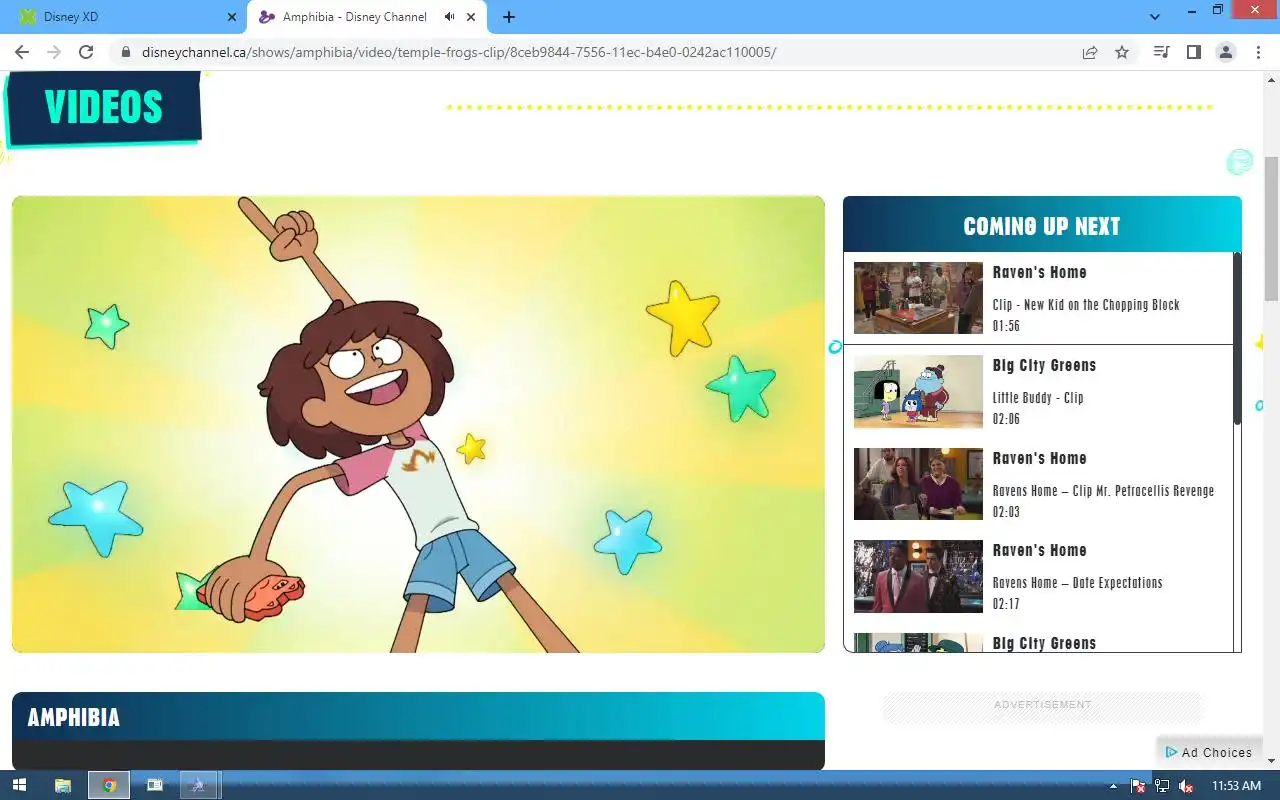Click the AMPHIBIA section header
The height and width of the screenshot is (800, 1280).
(418, 717)
